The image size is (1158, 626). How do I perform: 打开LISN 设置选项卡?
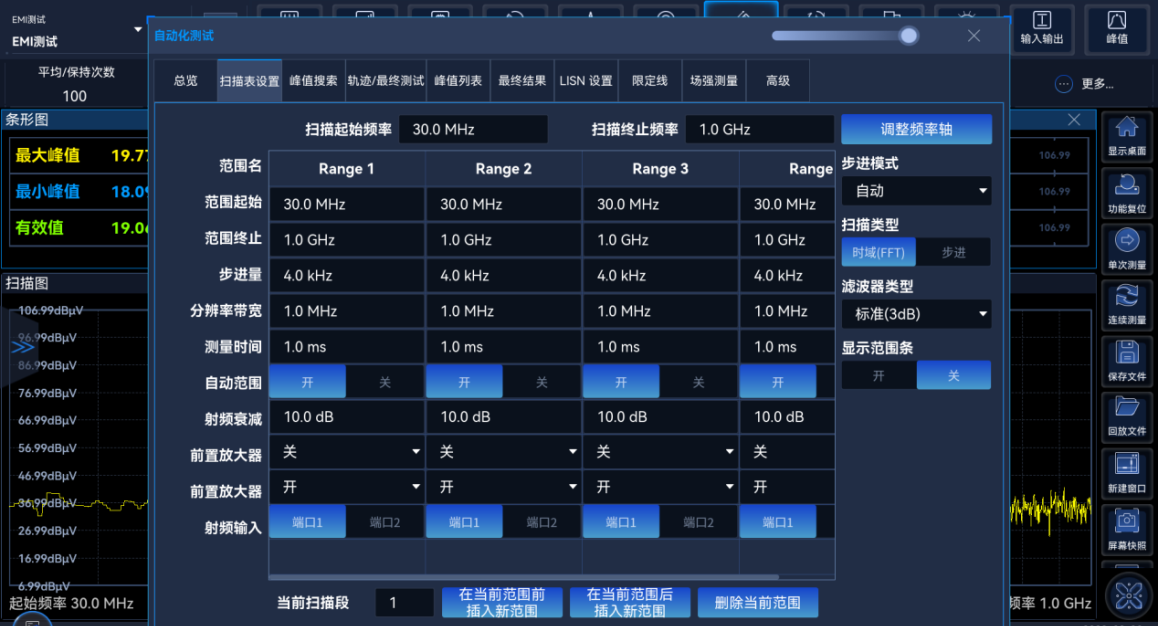[586, 81]
